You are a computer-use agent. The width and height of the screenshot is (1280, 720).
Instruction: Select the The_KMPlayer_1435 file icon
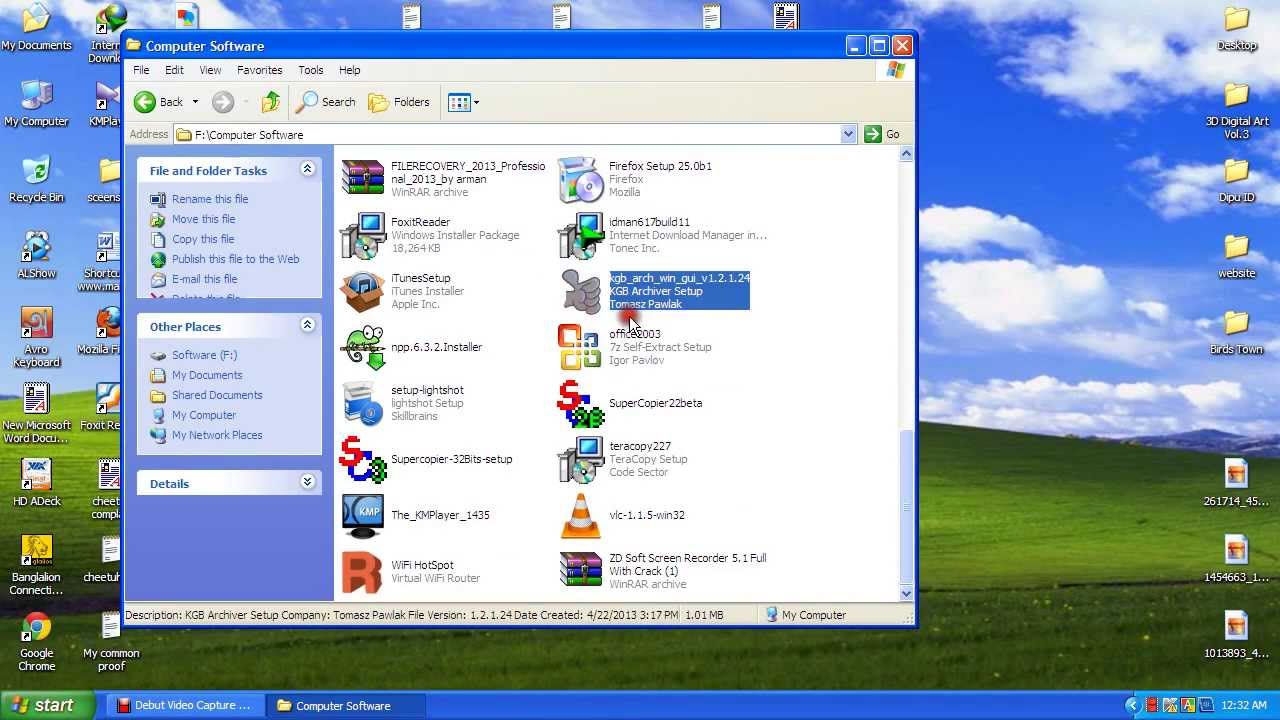tap(362, 515)
